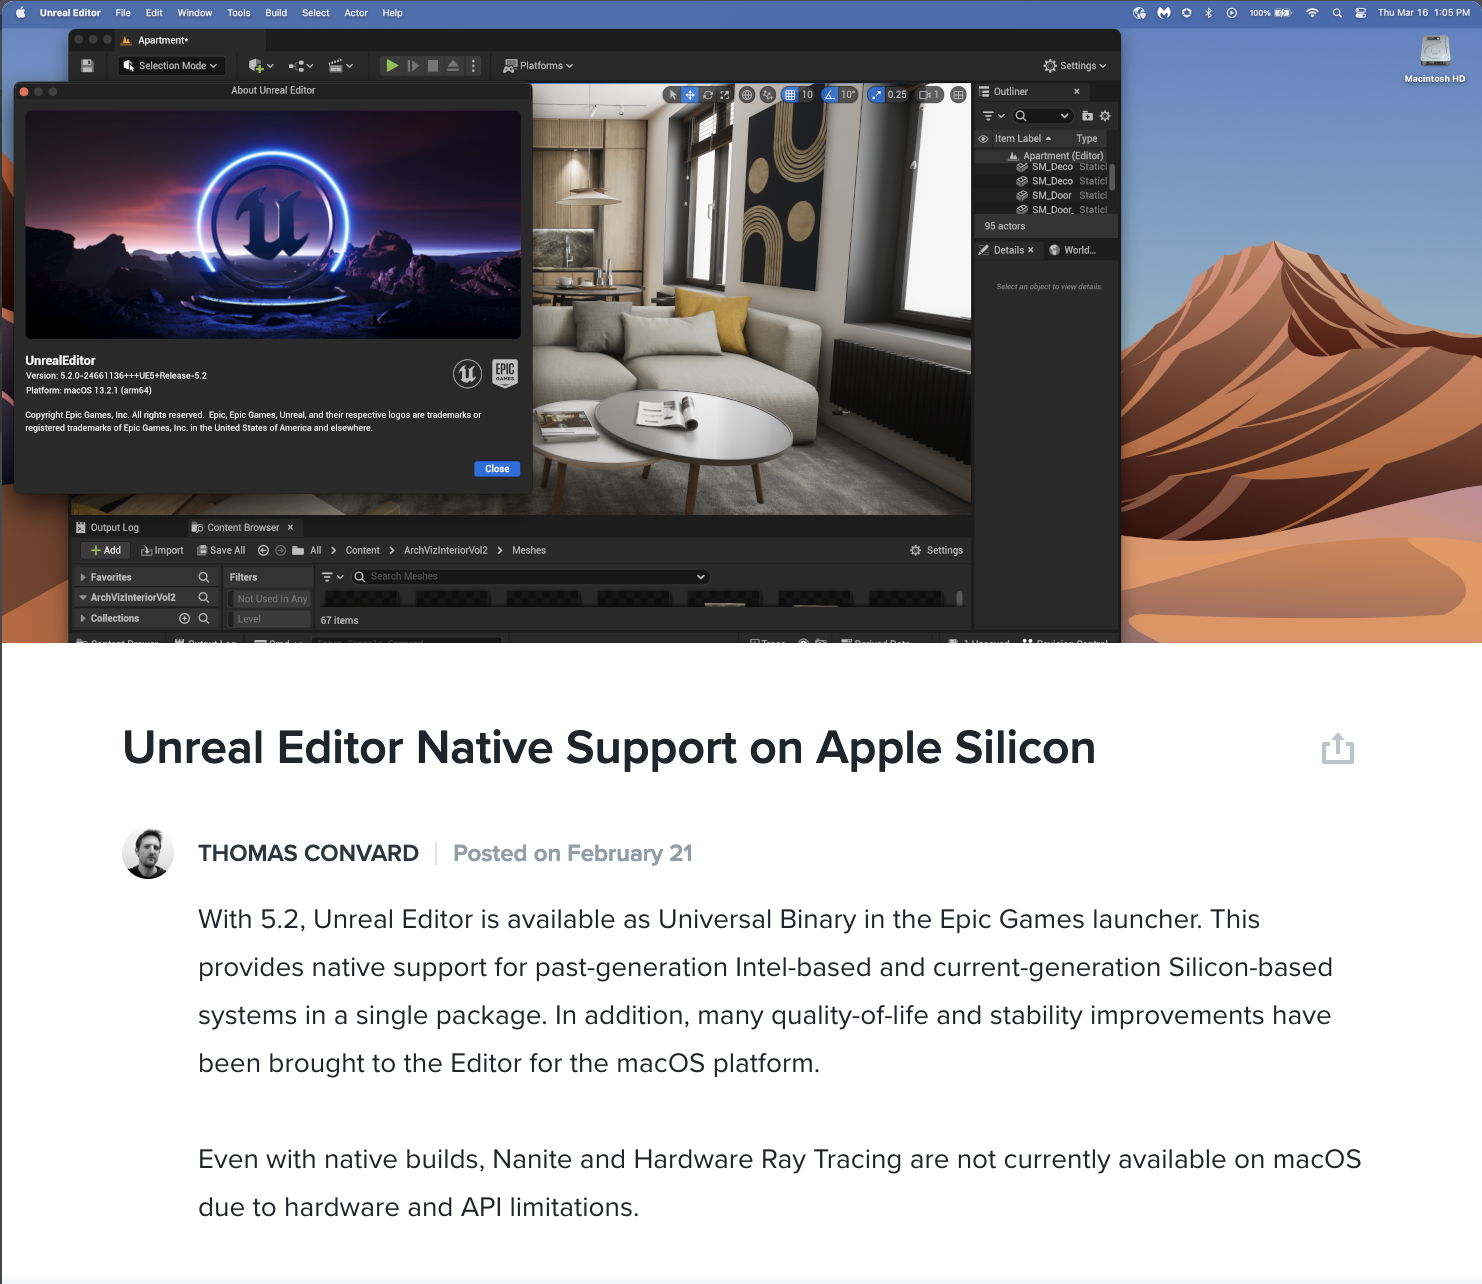The height and width of the screenshot is (1284, 1482).
Task: Expand the Favorites section
Action: pyautogui.click(x=83, y=578)
